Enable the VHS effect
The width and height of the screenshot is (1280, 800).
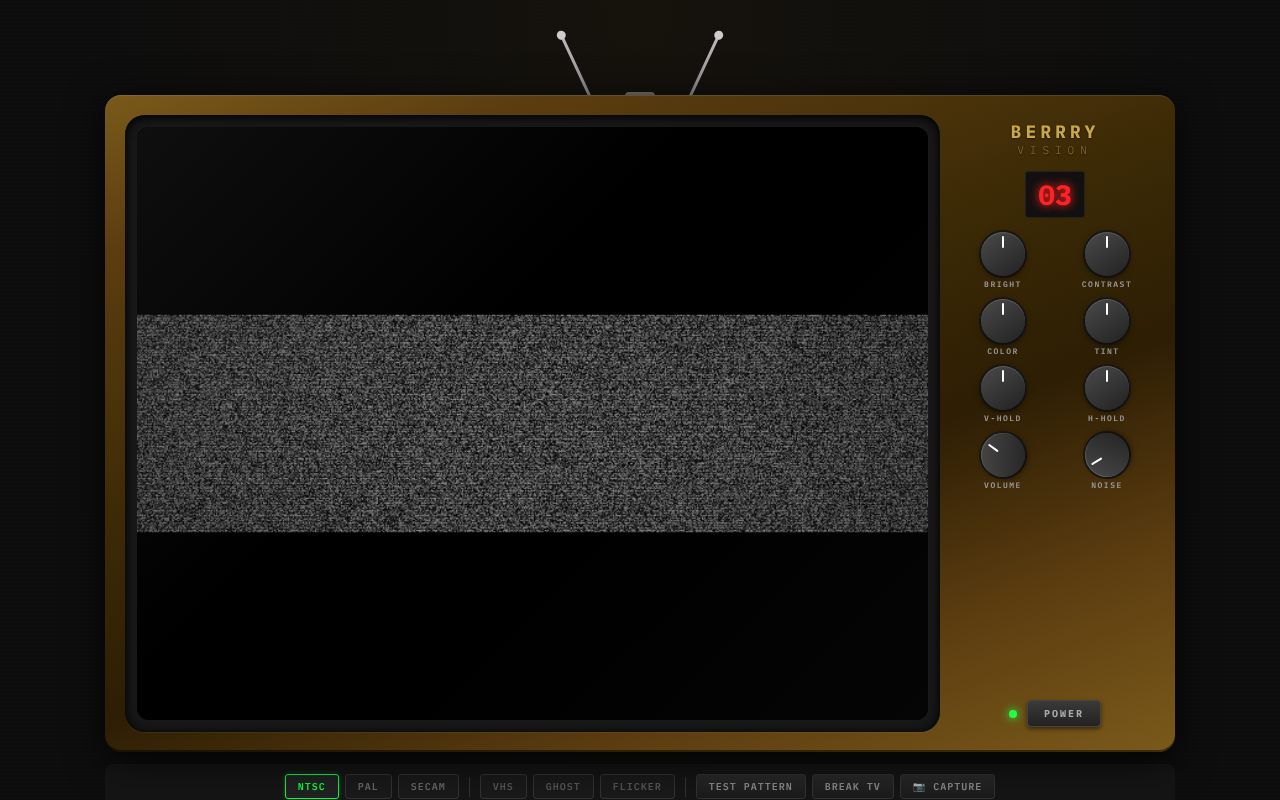click(x=503, y=786)
